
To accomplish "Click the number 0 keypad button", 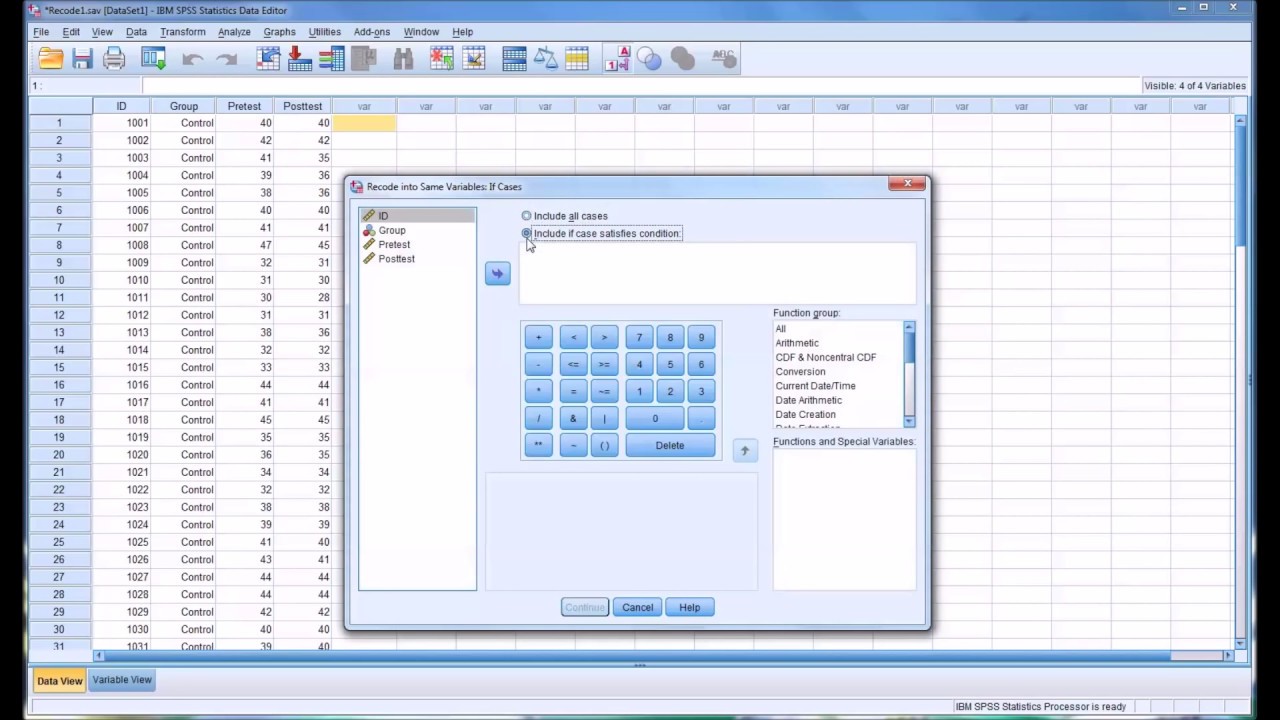I will click(655, 418).
